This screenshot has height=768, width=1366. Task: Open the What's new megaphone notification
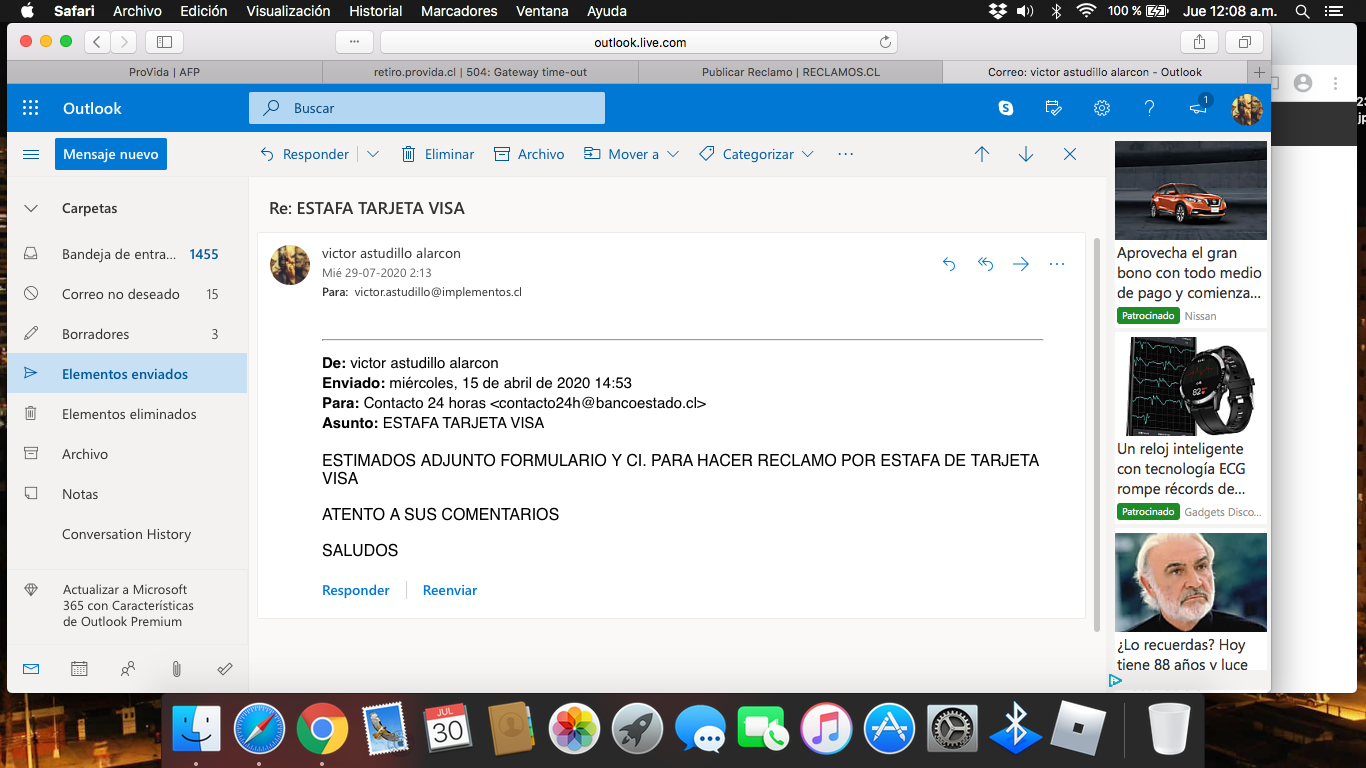[1199, 107]
